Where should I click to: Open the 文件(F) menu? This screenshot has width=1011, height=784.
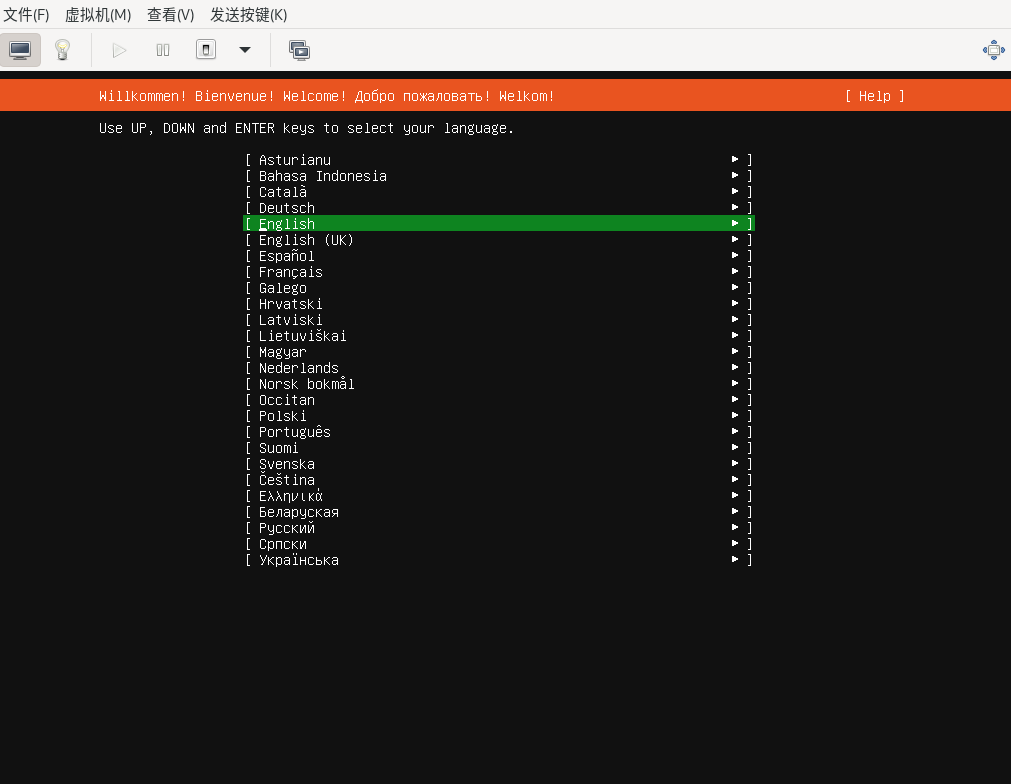(27, 15)
